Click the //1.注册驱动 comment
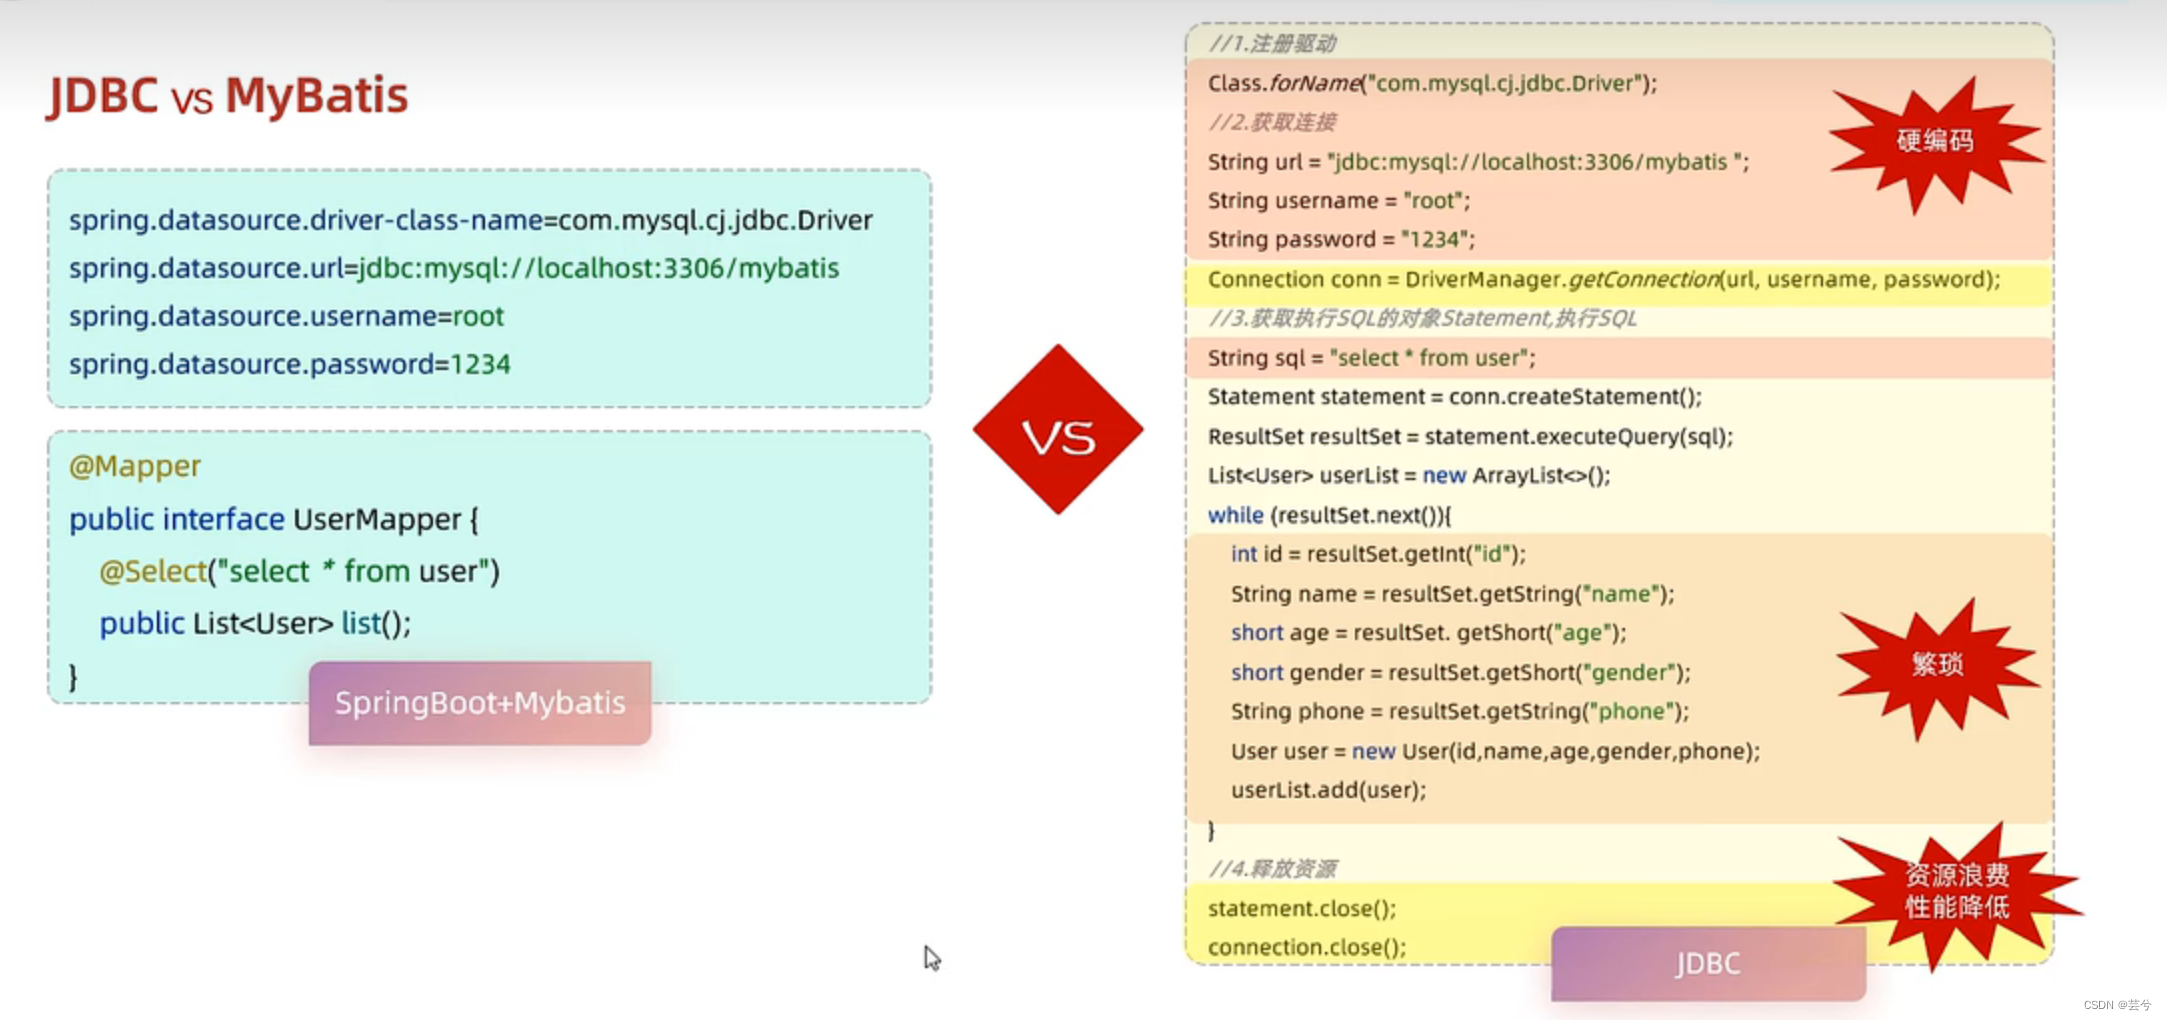The height and width of the screenshot is (1020, 2167). pyautogui.click(x=1272, y=43)
